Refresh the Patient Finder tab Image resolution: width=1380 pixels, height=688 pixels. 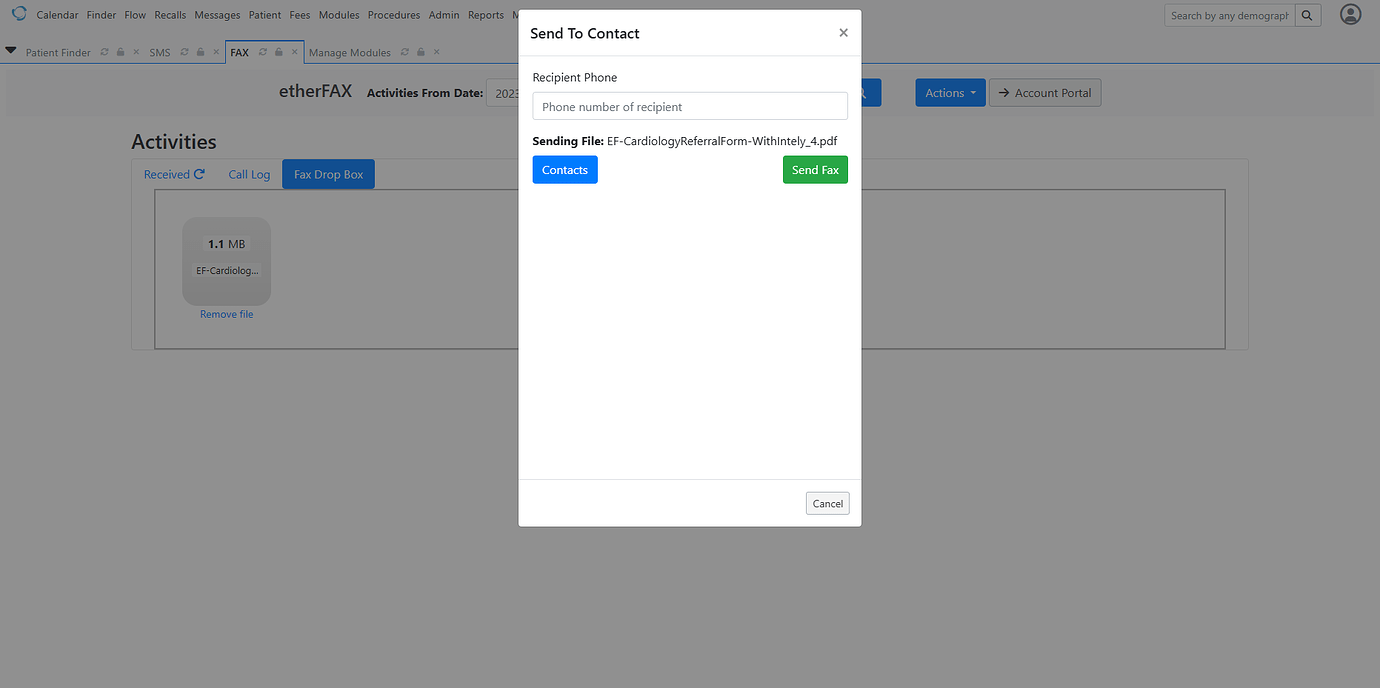104,52
